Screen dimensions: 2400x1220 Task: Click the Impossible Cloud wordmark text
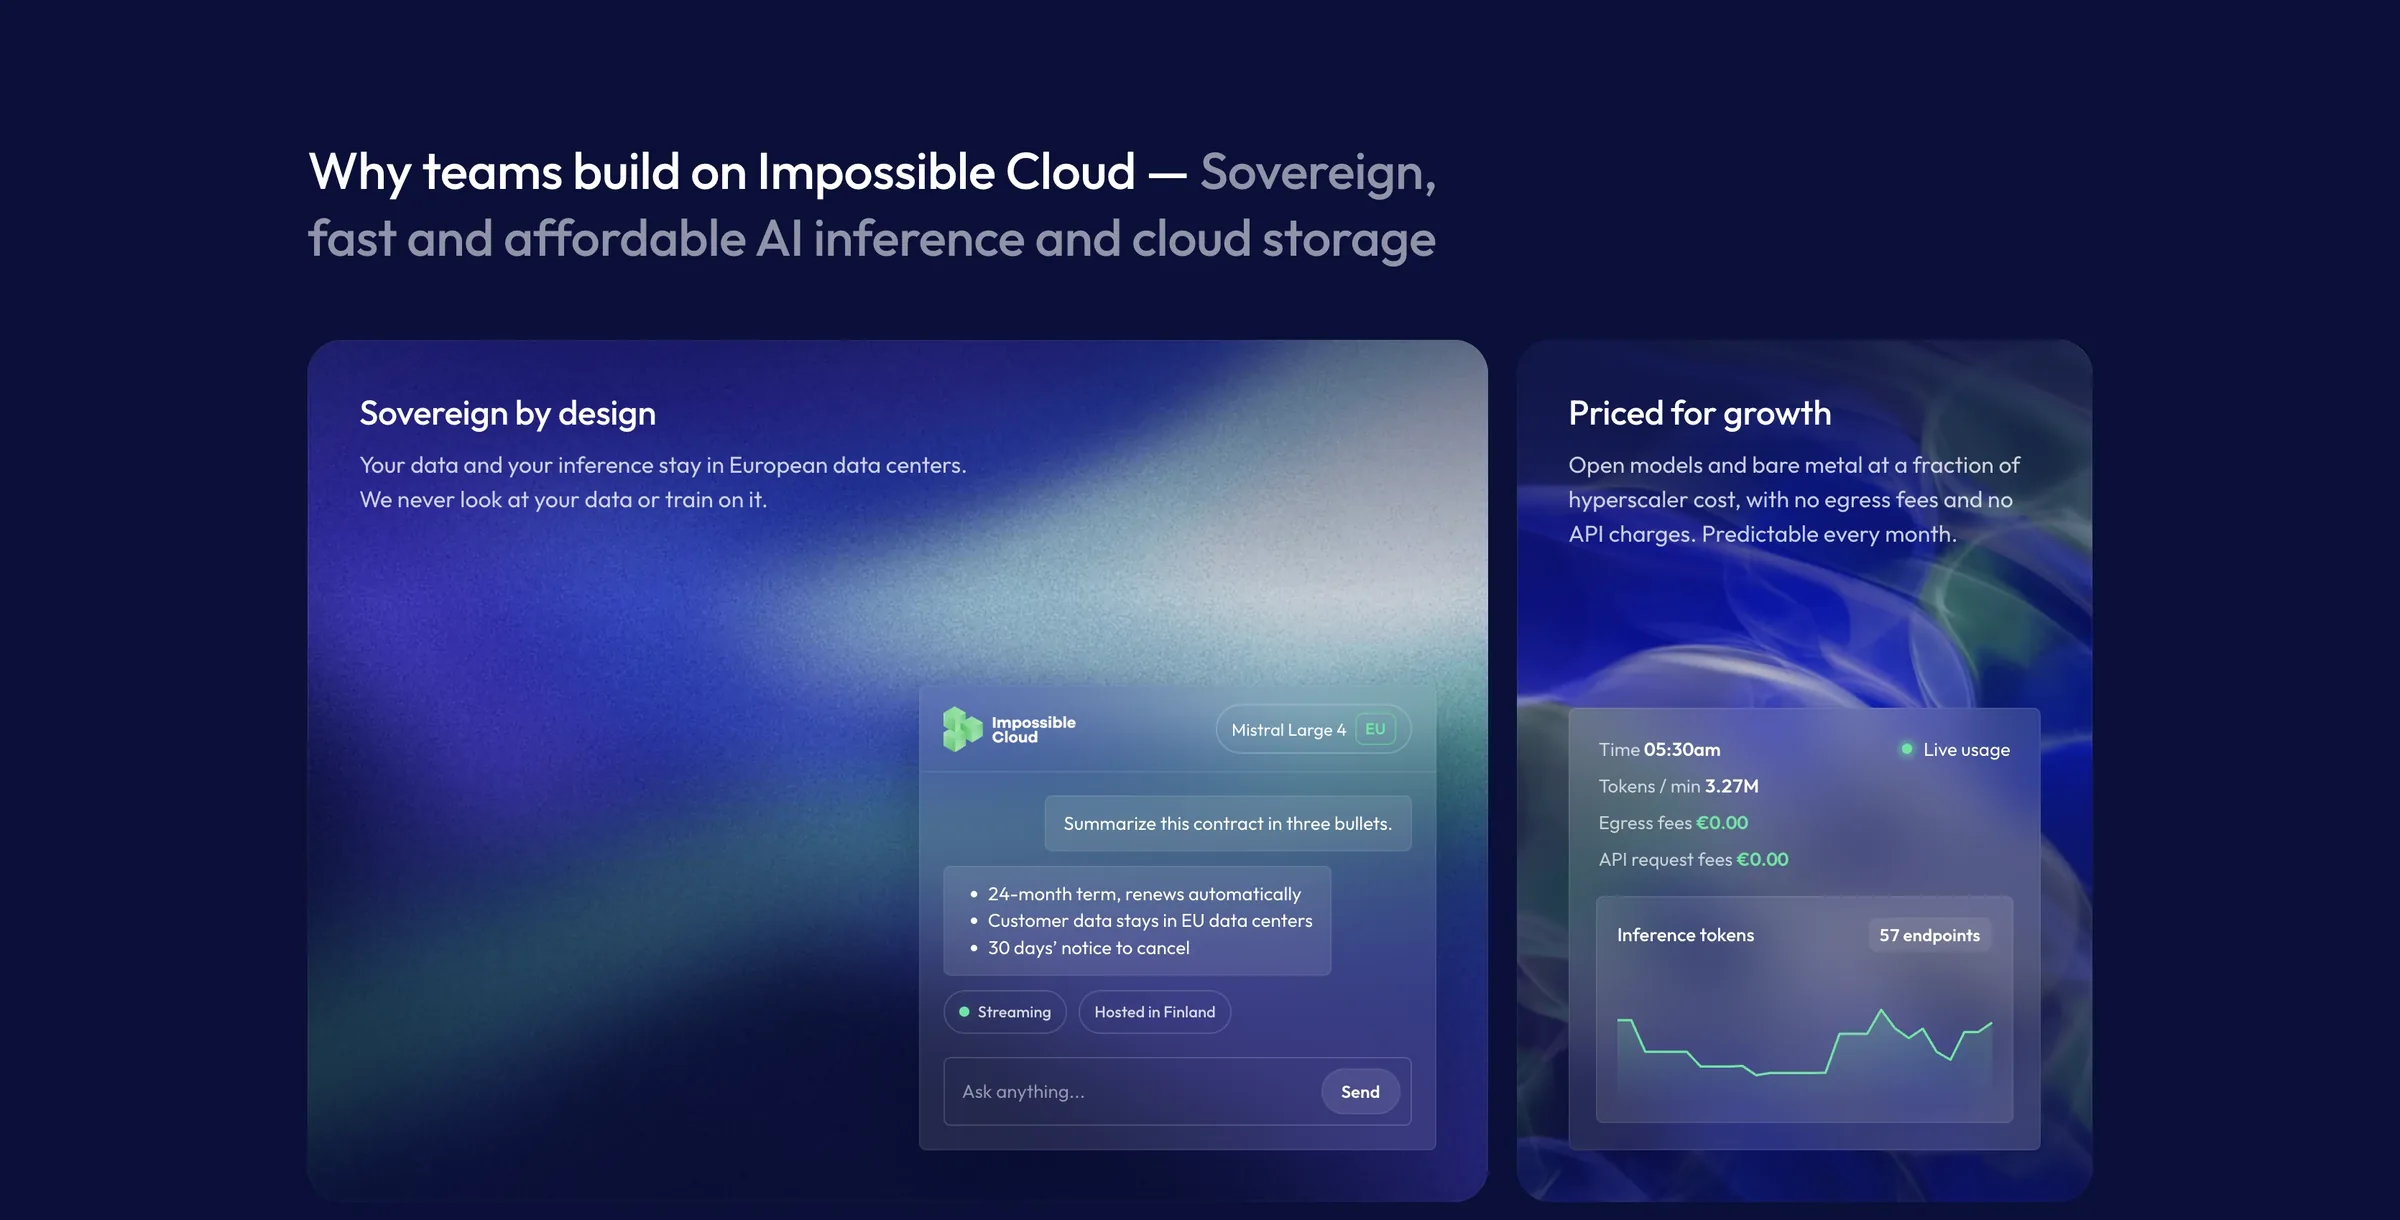pos(1033,730)
